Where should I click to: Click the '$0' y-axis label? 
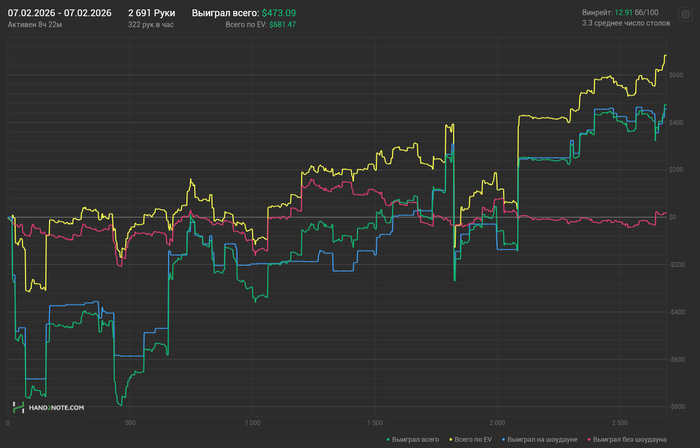[x=672, y=217]
